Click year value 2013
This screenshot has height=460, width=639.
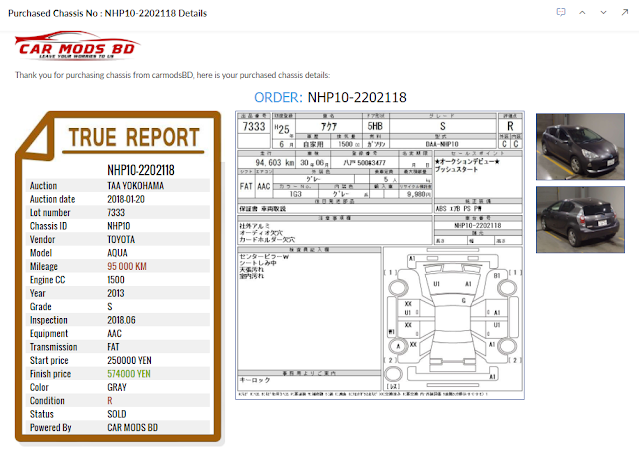(x=116, y=293)
